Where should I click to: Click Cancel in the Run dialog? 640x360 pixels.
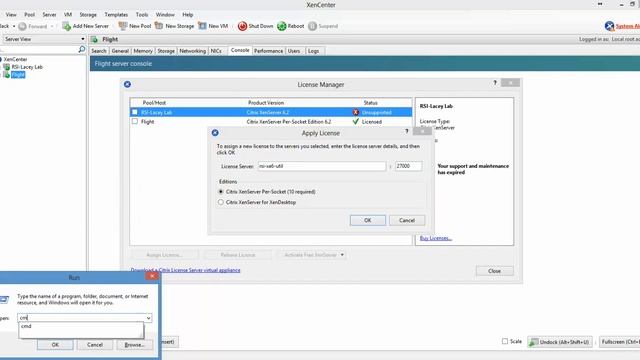[x=95, y=345]
